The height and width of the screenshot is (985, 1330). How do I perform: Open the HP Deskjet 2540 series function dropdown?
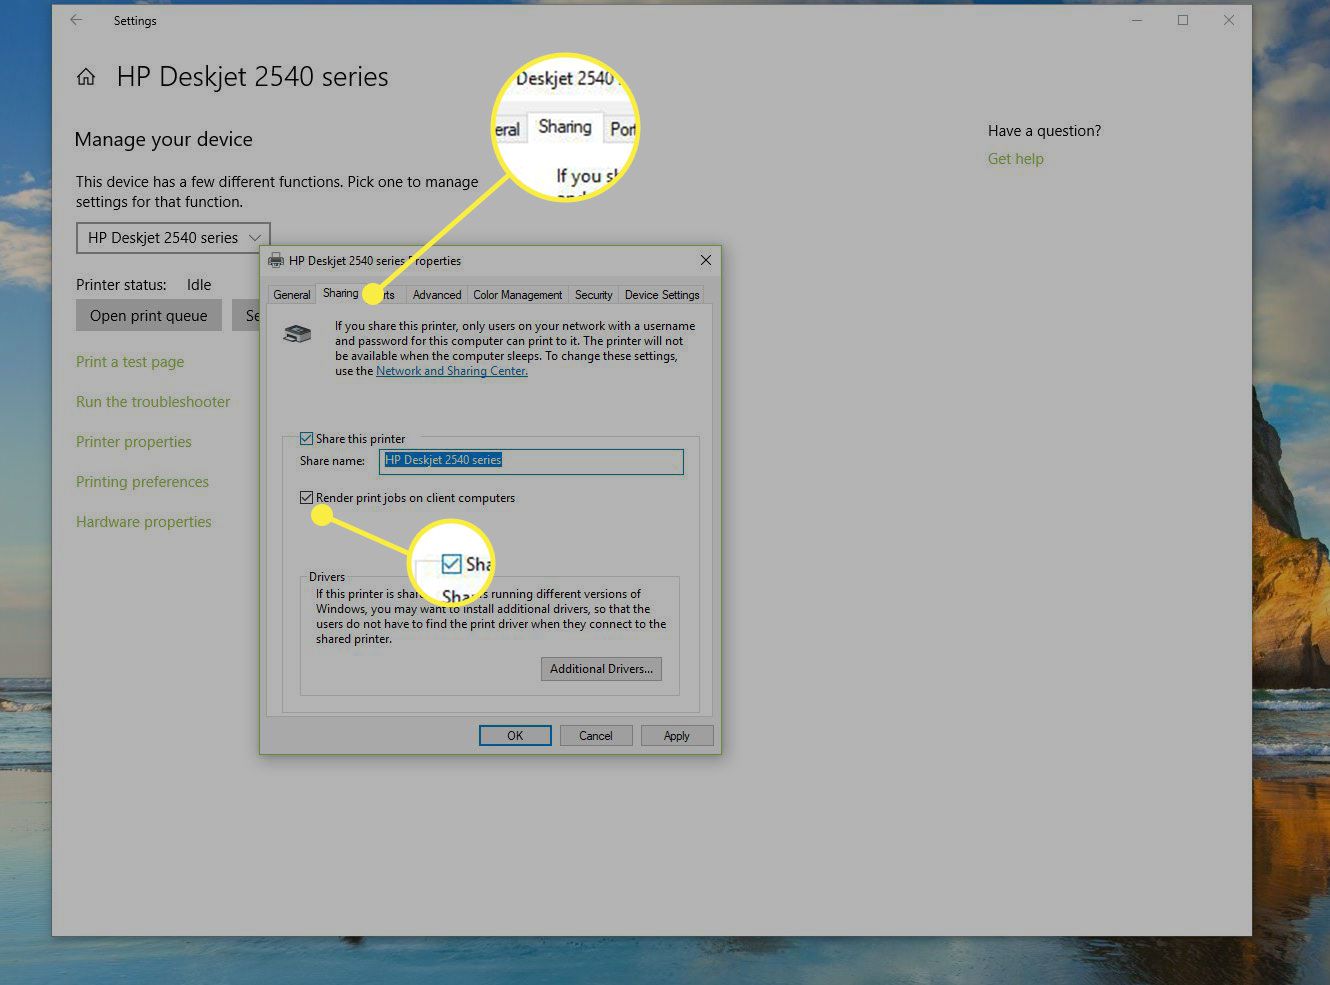173,238
